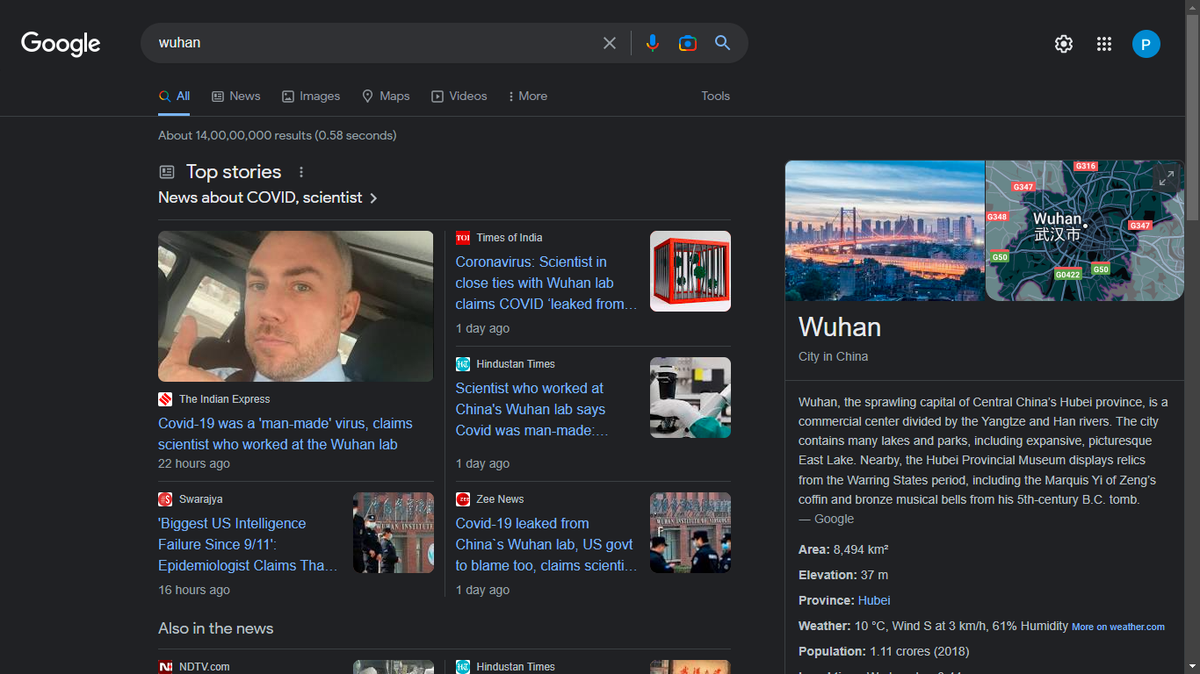
Task: Open 'Biggest US Intelligence Failure Since 9/11' article
Action: coord(248,545)
